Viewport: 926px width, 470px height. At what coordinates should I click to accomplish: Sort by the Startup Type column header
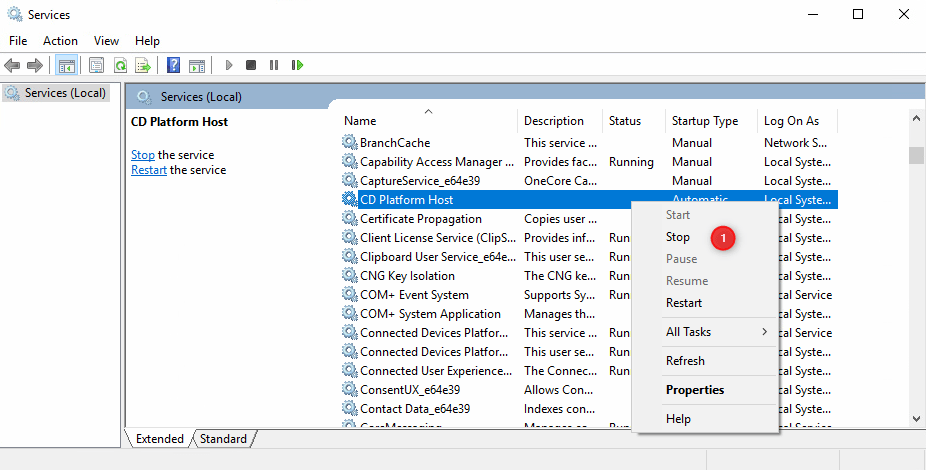(705, 121)
